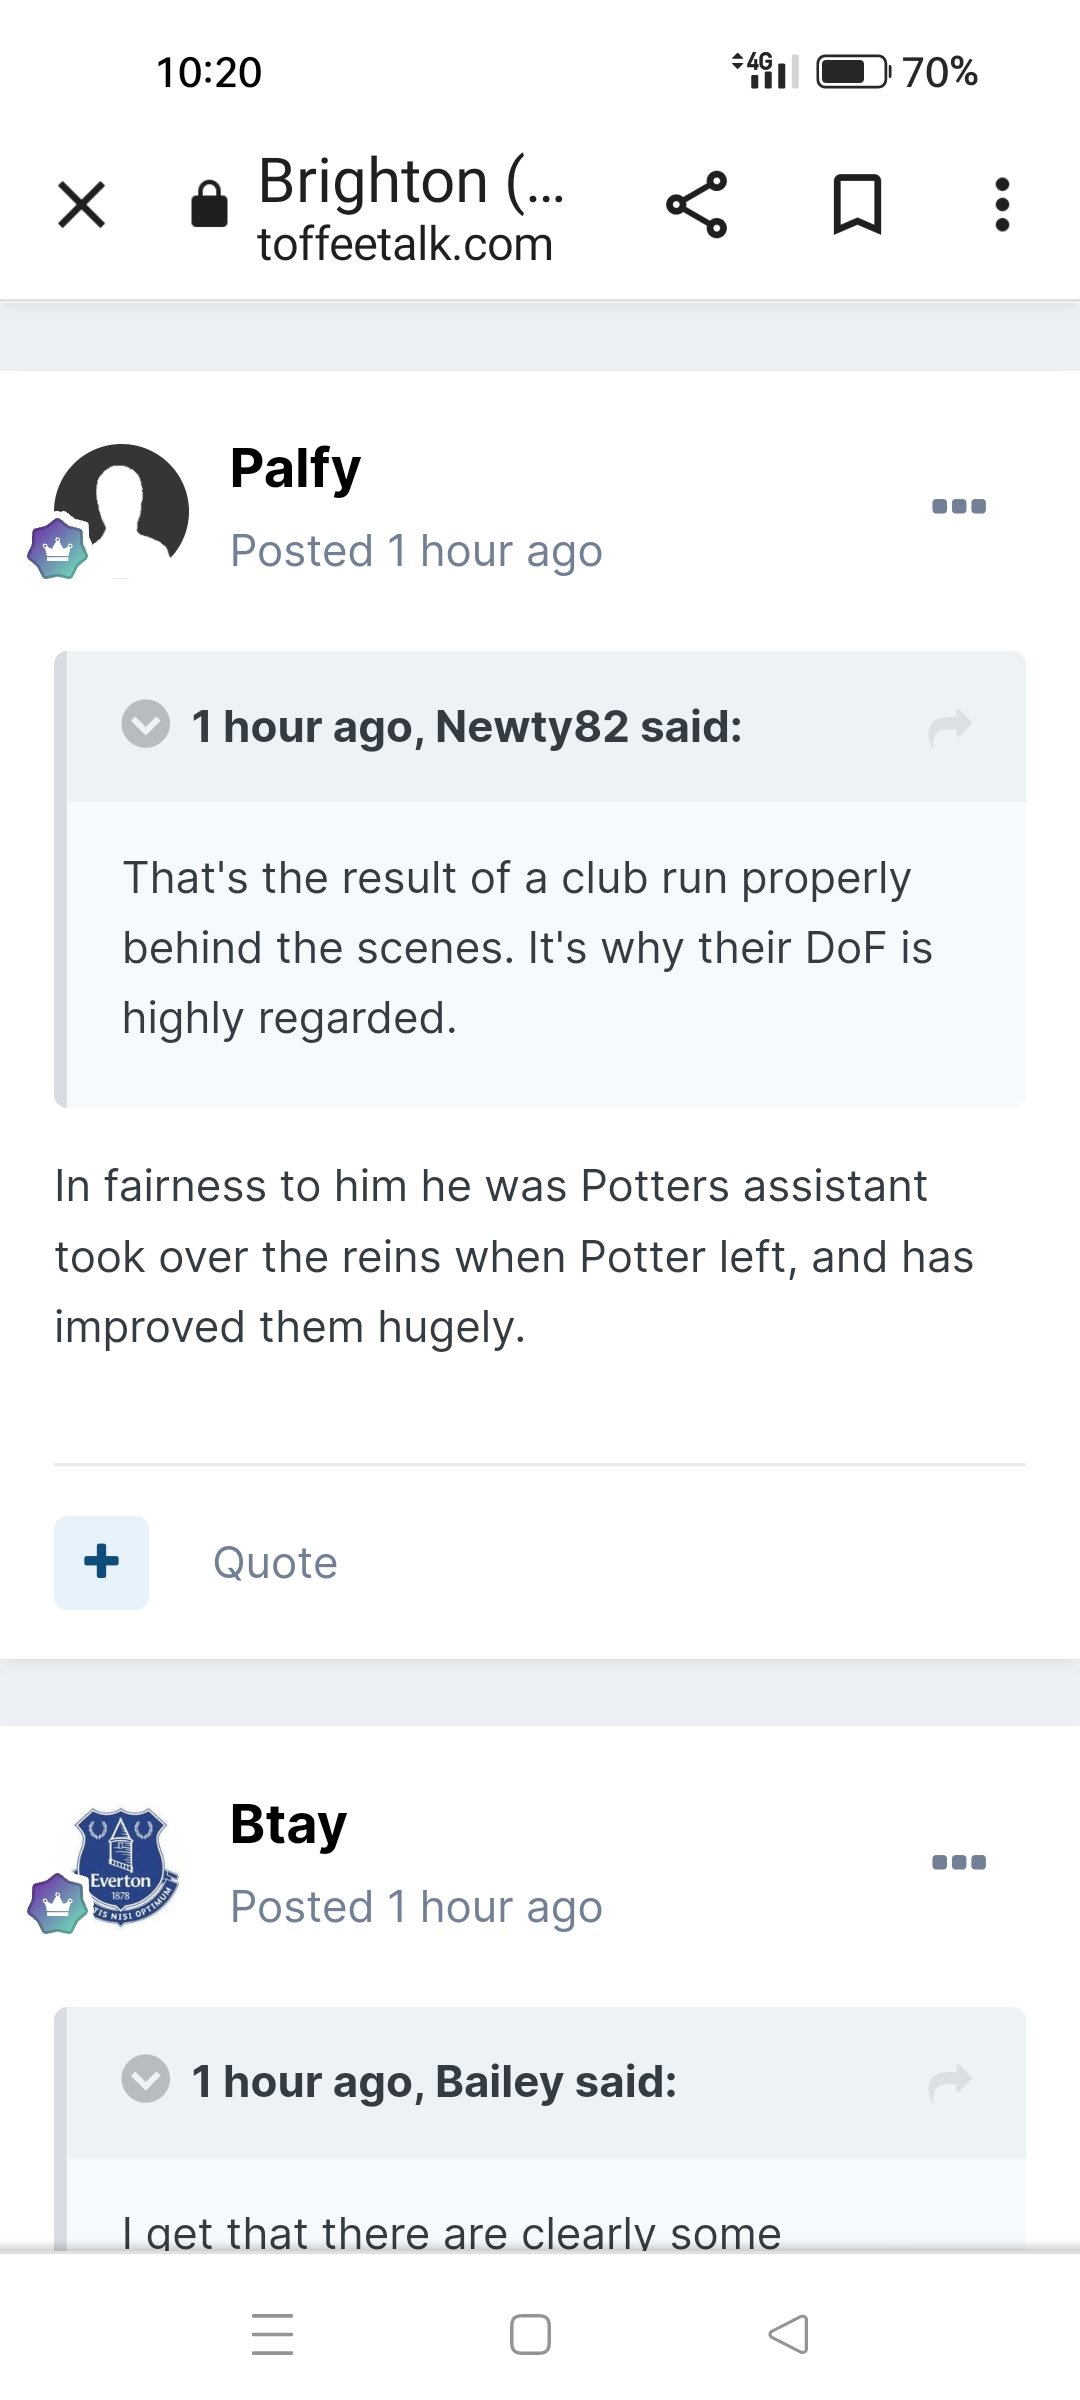
Task: Click Quote link under Palfy's post
Action: coord(275,1563)
